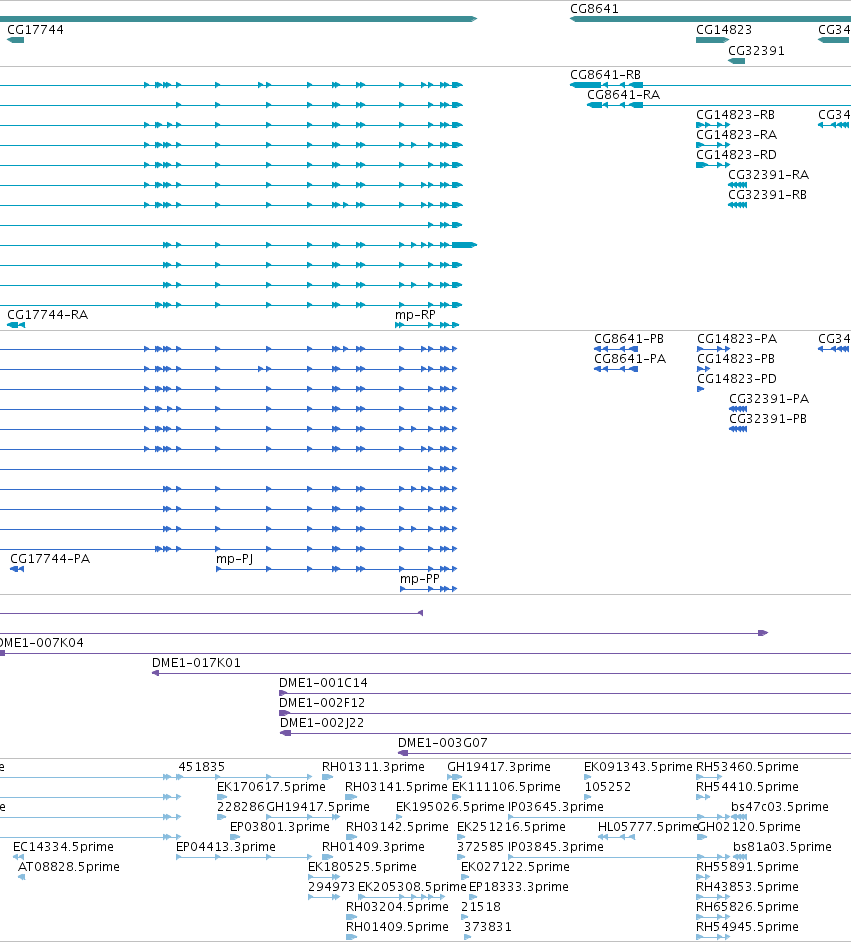
Task: Click the bs81a03.5prime EST label
Action: 782,846
